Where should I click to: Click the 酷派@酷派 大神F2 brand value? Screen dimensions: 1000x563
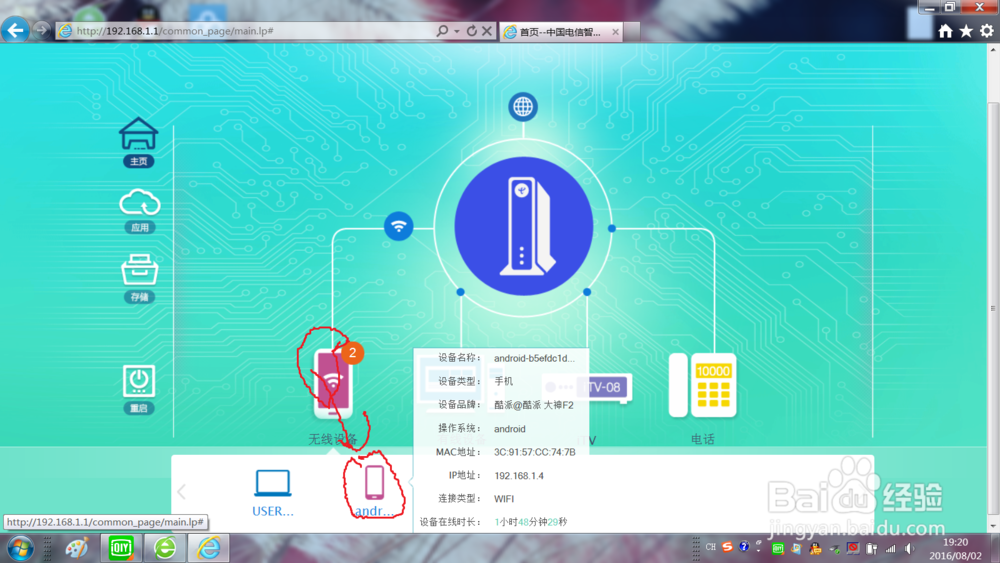click(534, 405)
